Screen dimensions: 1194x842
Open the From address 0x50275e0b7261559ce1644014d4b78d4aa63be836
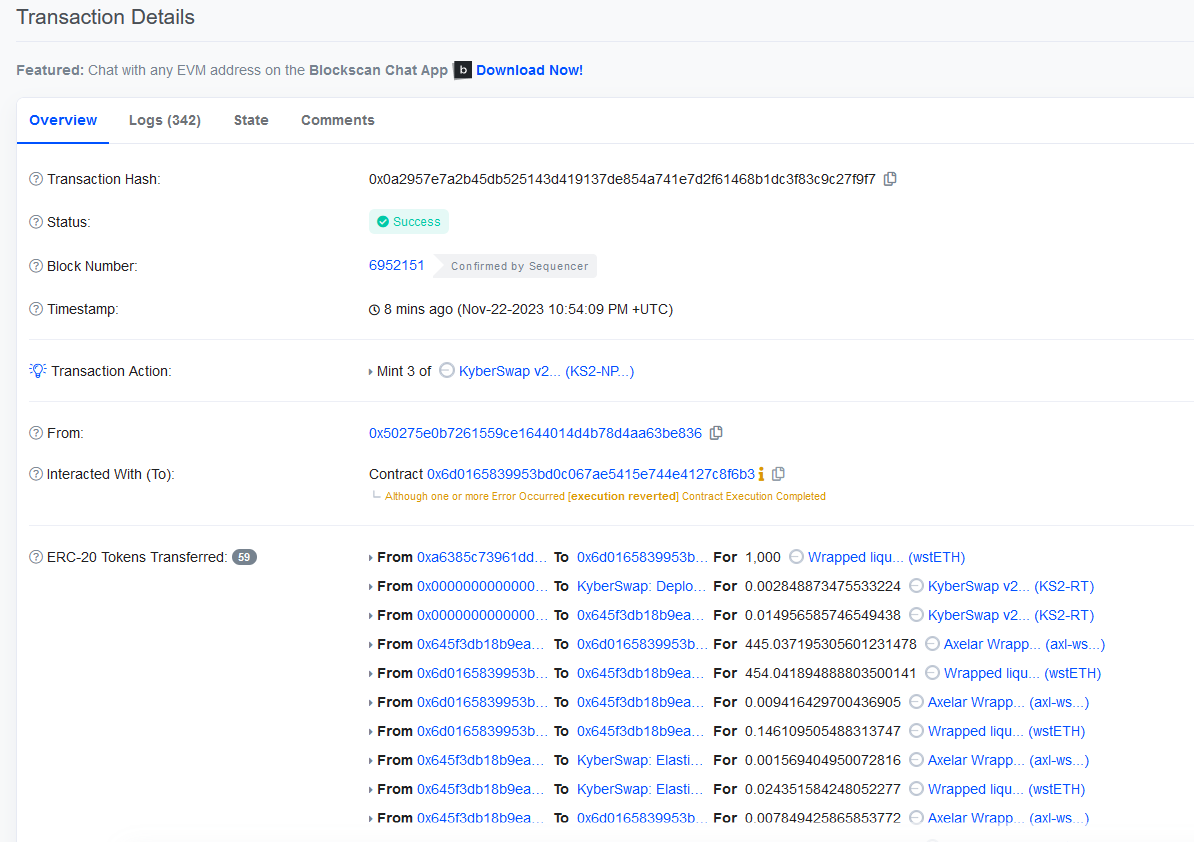point(535,433)
